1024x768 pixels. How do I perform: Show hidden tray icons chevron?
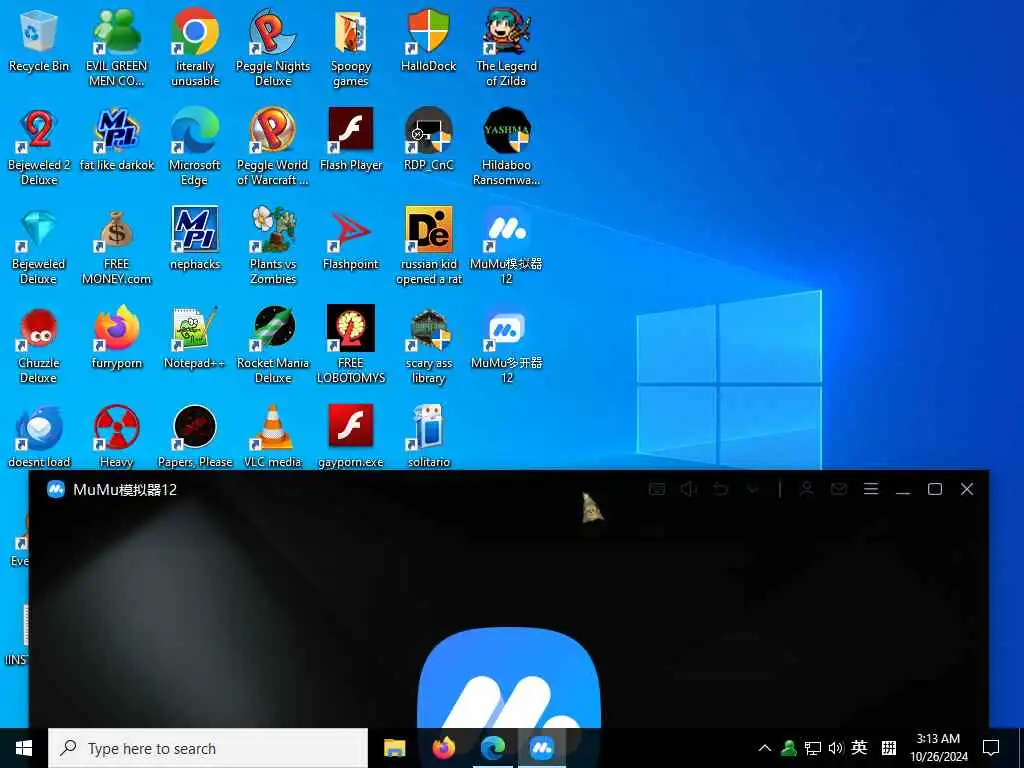764,748
